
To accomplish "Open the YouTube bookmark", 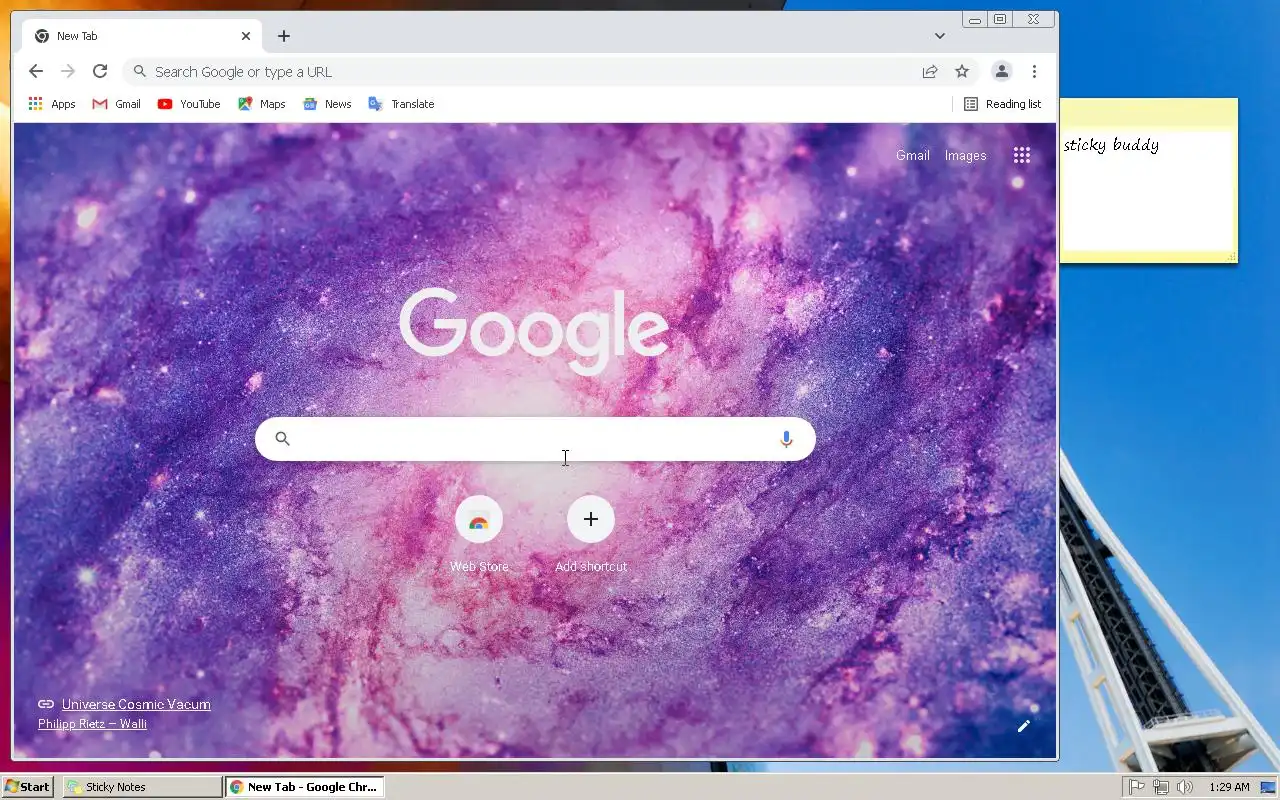I will (x=189, y=104).
